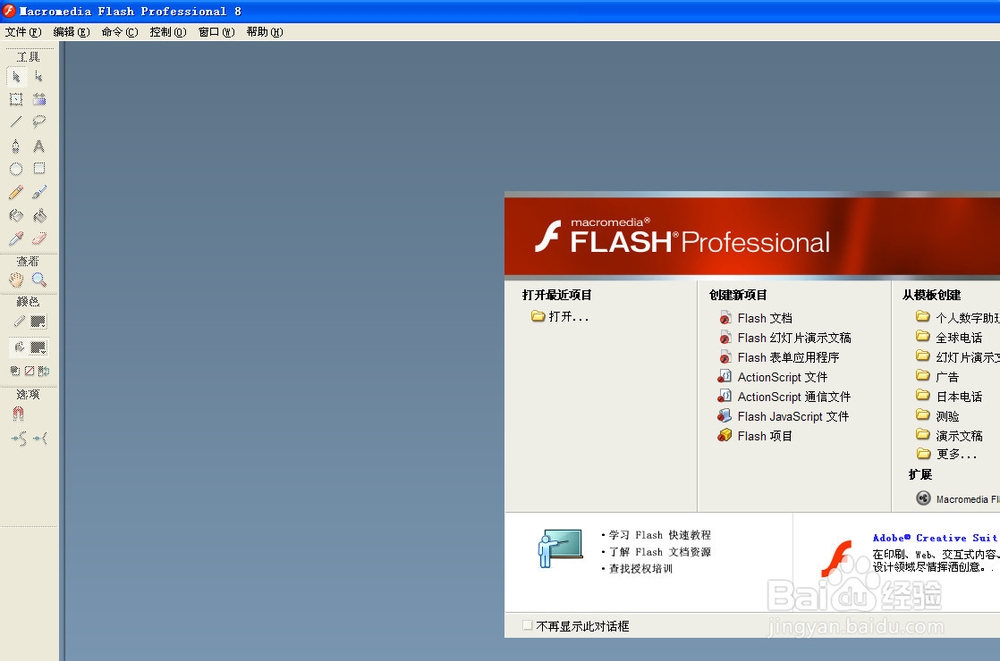
Task: Toggle Snap to Objects magnet
Action: tap(18, 414)
